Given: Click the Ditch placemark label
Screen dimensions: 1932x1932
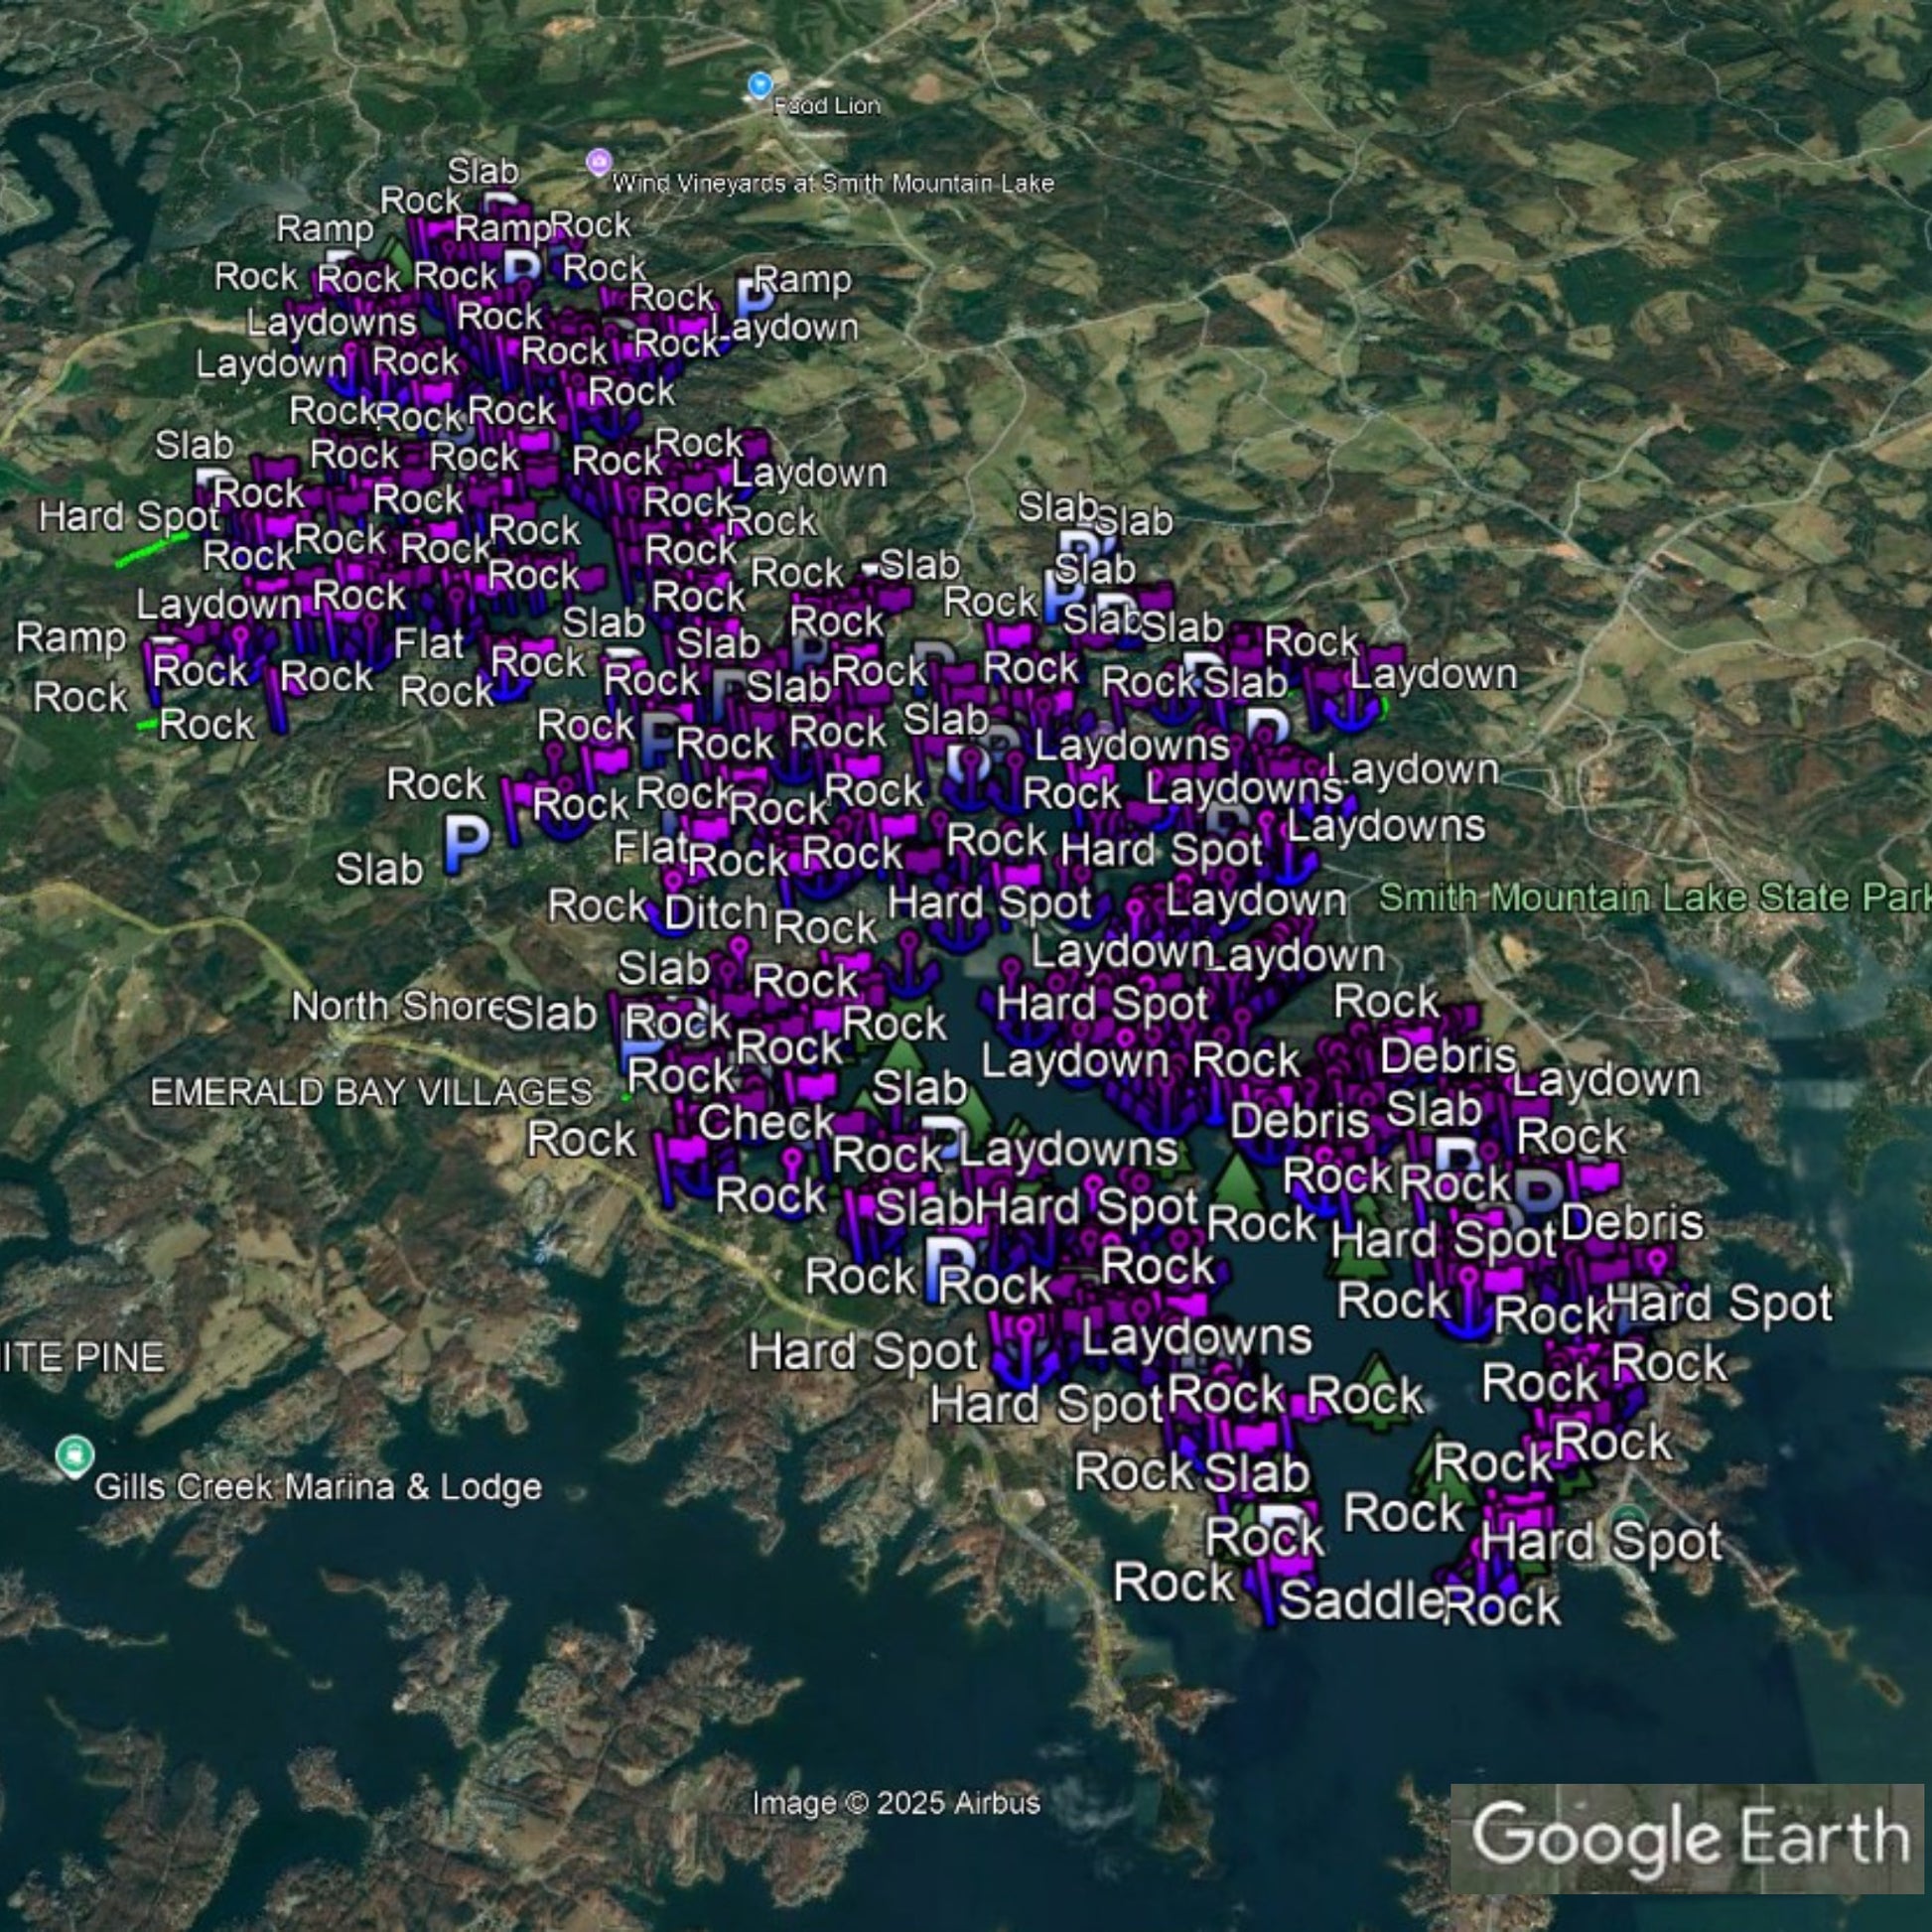Looking at the screenshot, I should pos(715,913).
